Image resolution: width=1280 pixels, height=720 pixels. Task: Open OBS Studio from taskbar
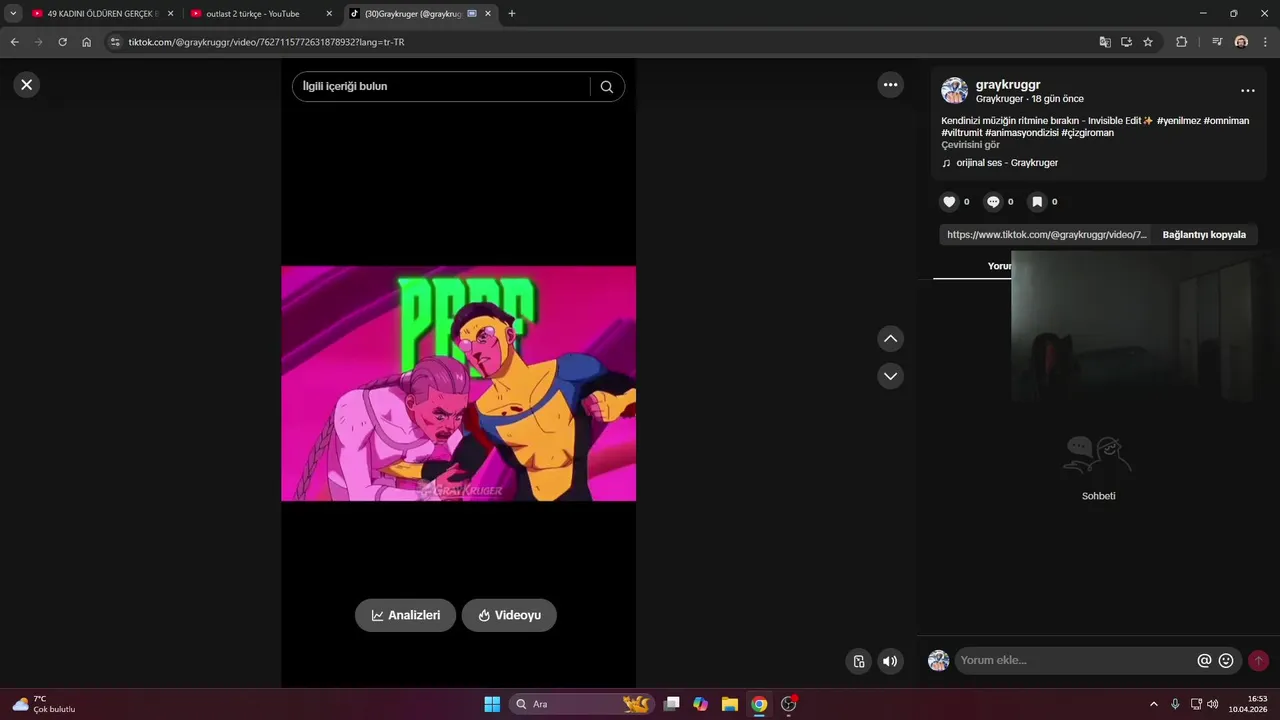point(788,704)
